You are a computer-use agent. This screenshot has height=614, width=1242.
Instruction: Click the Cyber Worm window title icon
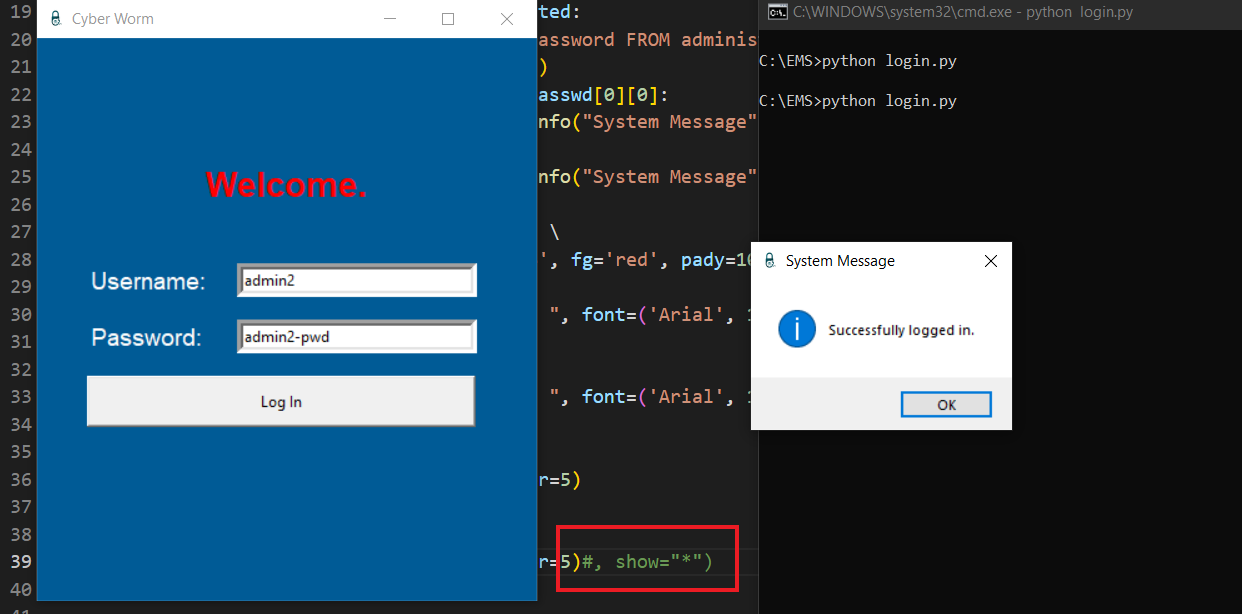point(55,19)
